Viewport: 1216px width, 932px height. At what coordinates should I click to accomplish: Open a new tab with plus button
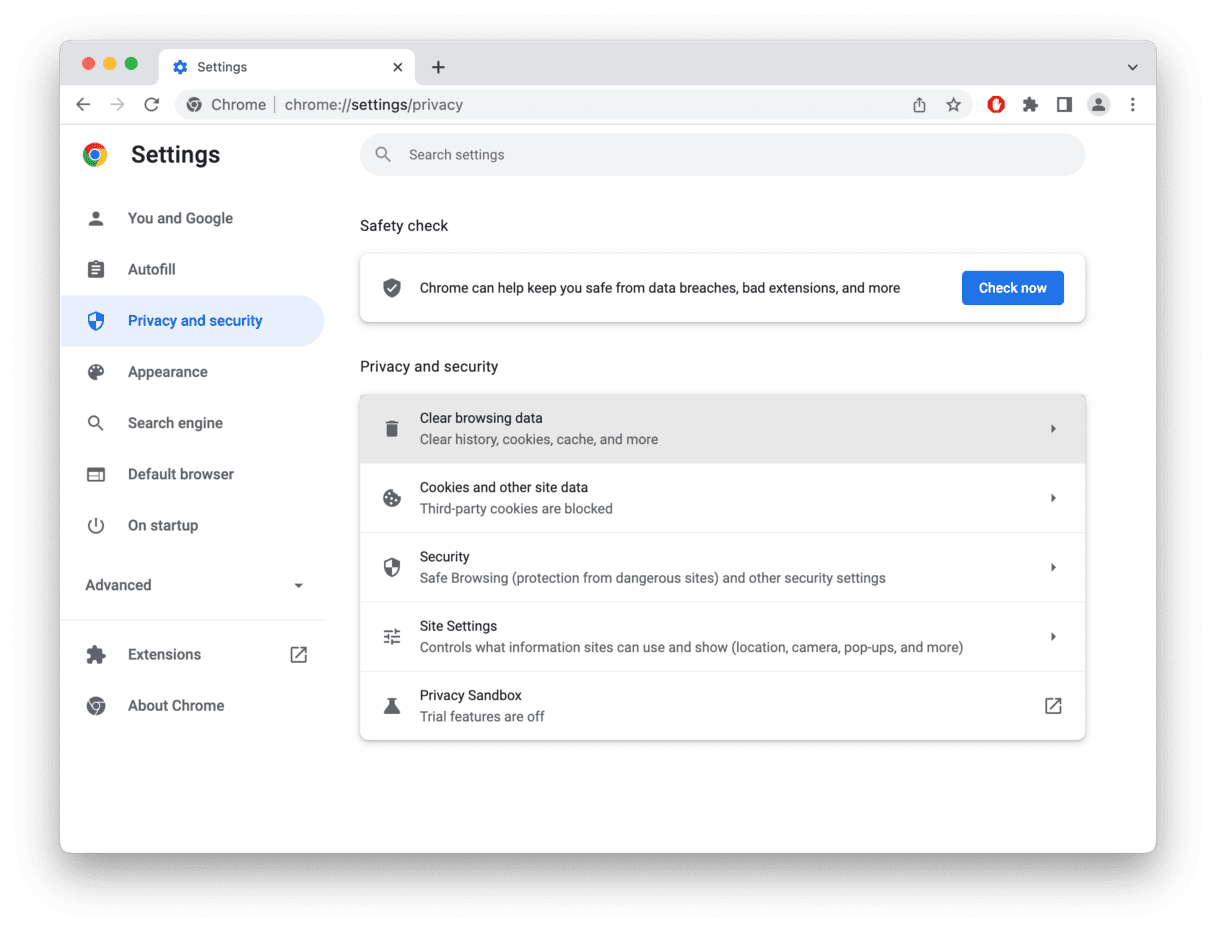[x=438, y=67]
